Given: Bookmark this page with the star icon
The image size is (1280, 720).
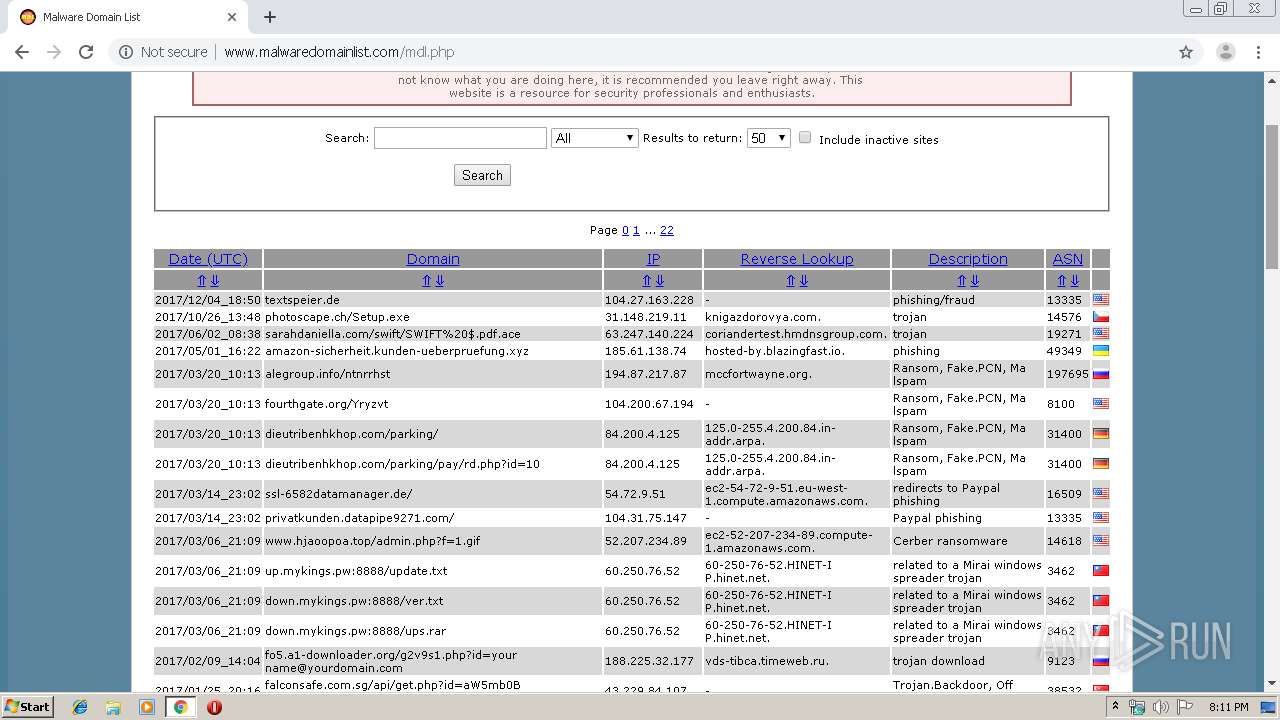Looking at the screenshot, I should [x=1186, y=52].
